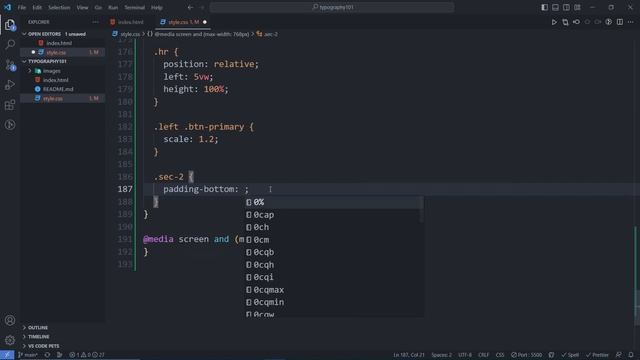Select 0cqmin autocomplete suggestion

pyautogui.click(x=334, y=302)
